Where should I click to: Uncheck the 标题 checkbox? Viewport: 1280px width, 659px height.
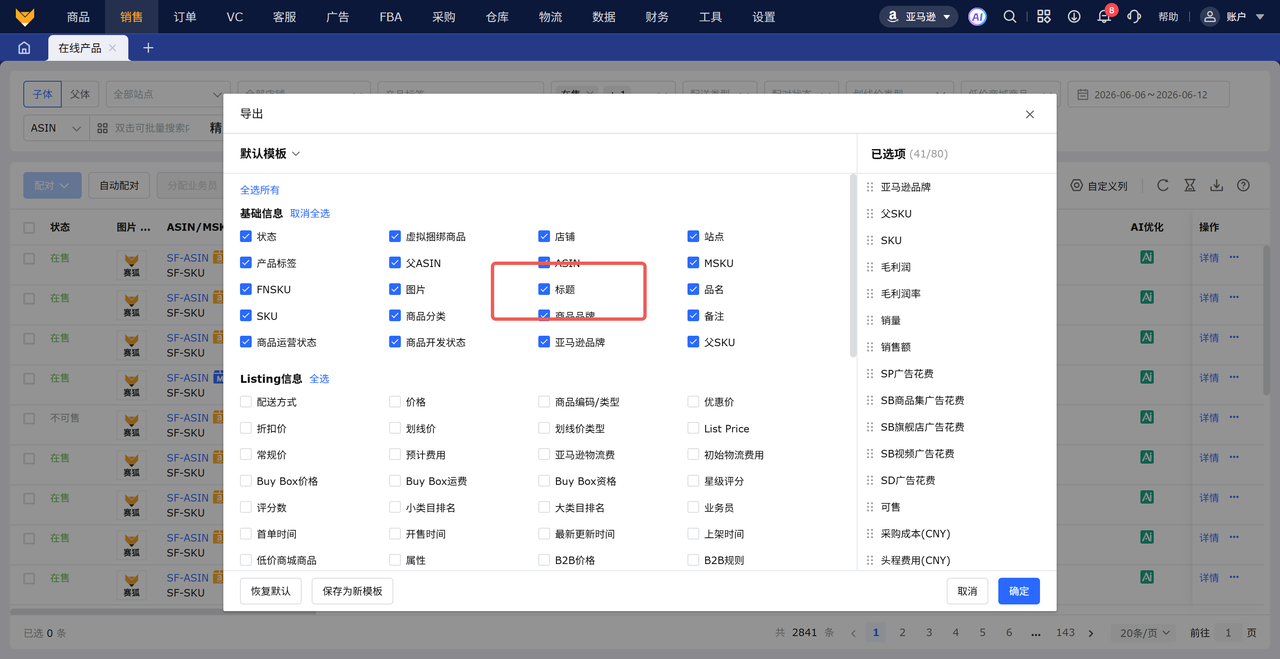click(544, 290)
